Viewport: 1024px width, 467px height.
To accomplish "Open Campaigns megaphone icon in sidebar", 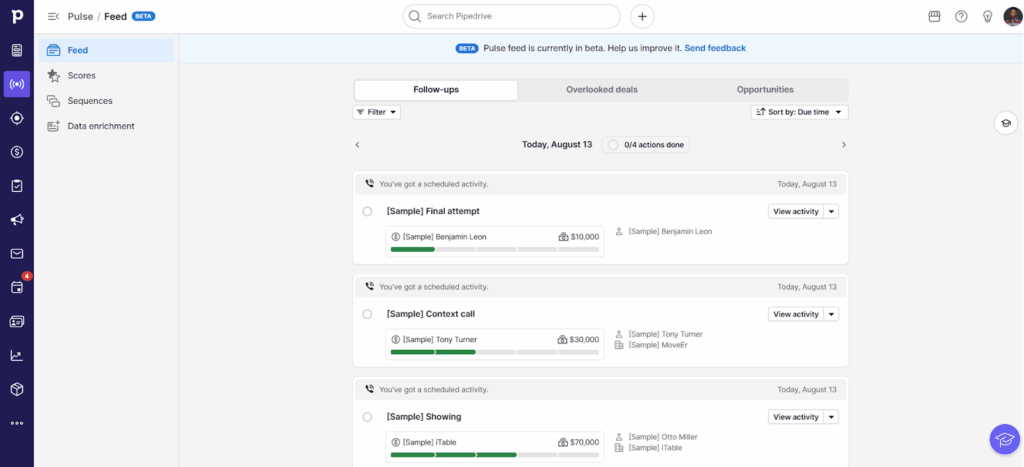I will 17,220.
